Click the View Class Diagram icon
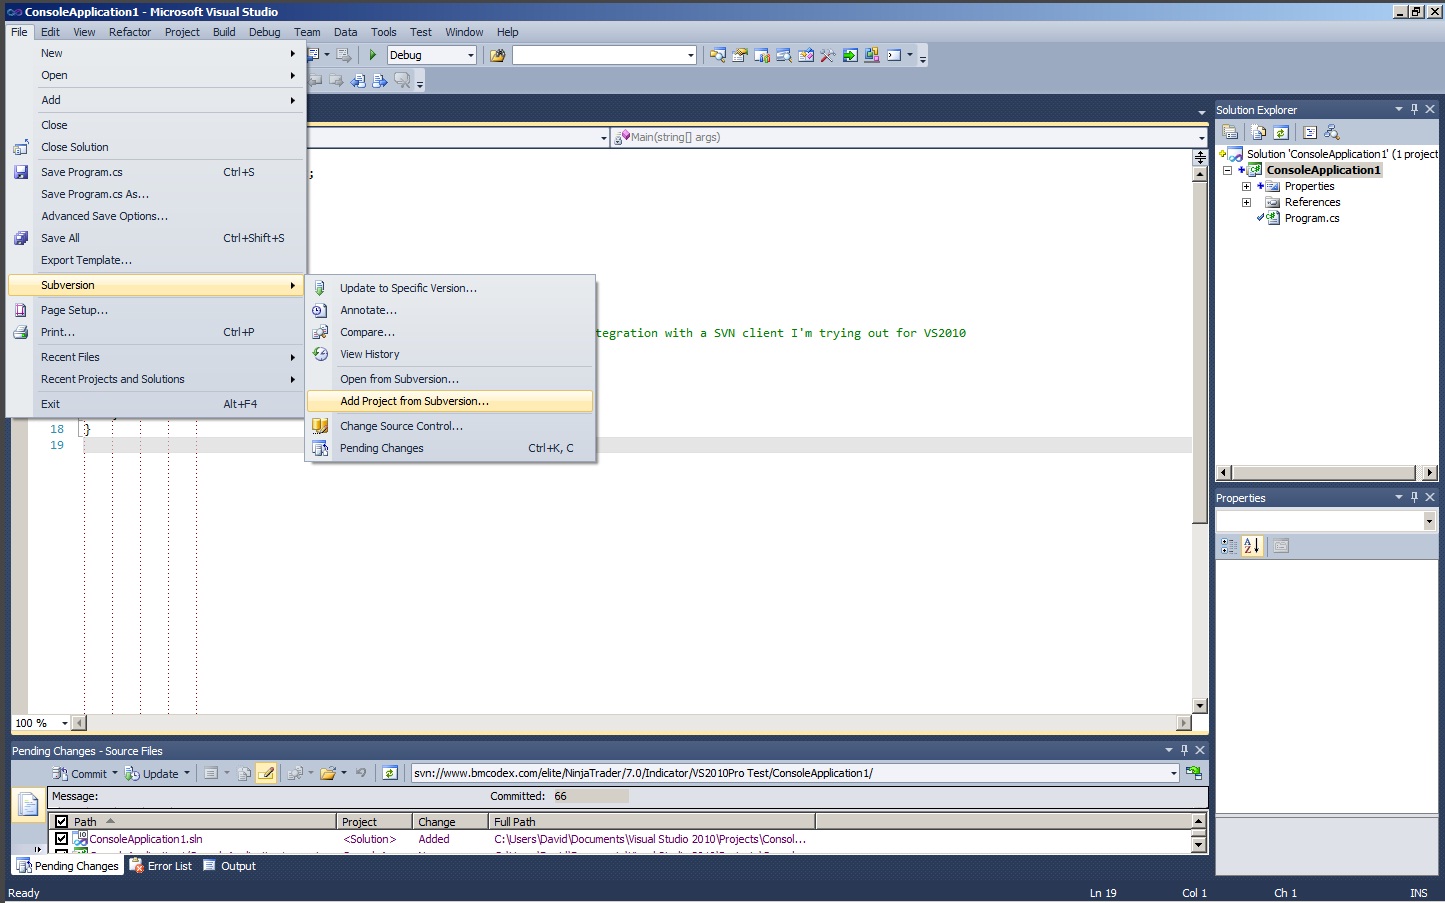The height and width of the screenshot is (903, 1445). point(1332,132)
